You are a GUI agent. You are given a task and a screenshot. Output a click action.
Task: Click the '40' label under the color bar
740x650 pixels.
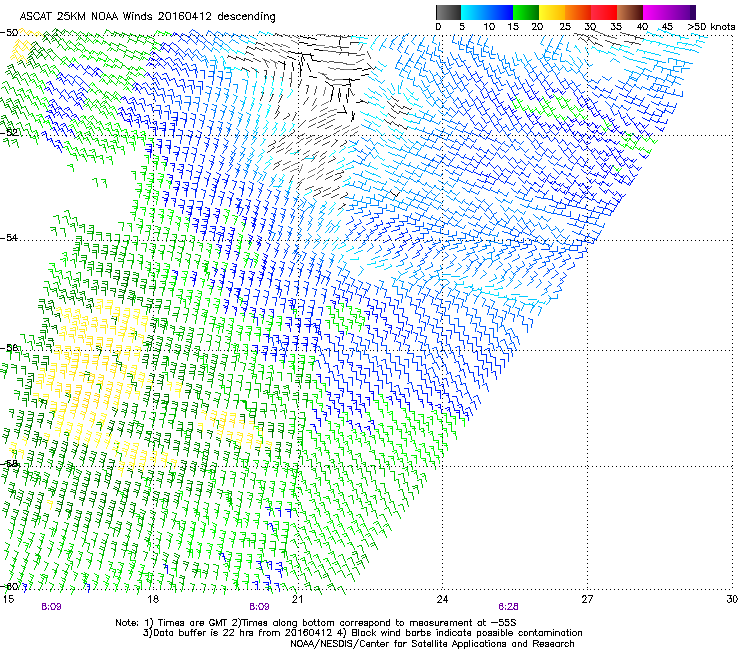[x=642, y=26]
